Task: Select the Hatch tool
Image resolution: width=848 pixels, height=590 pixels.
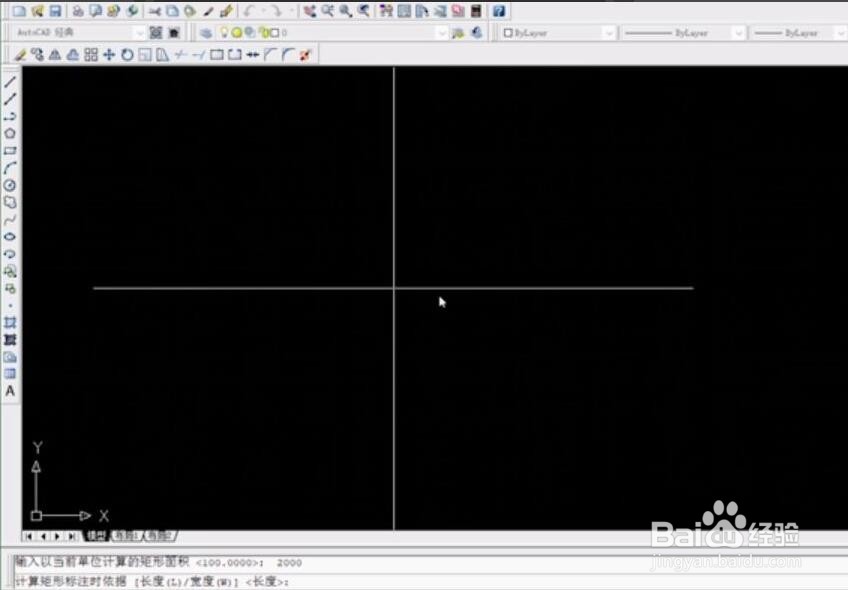Action: pos(10,323)
